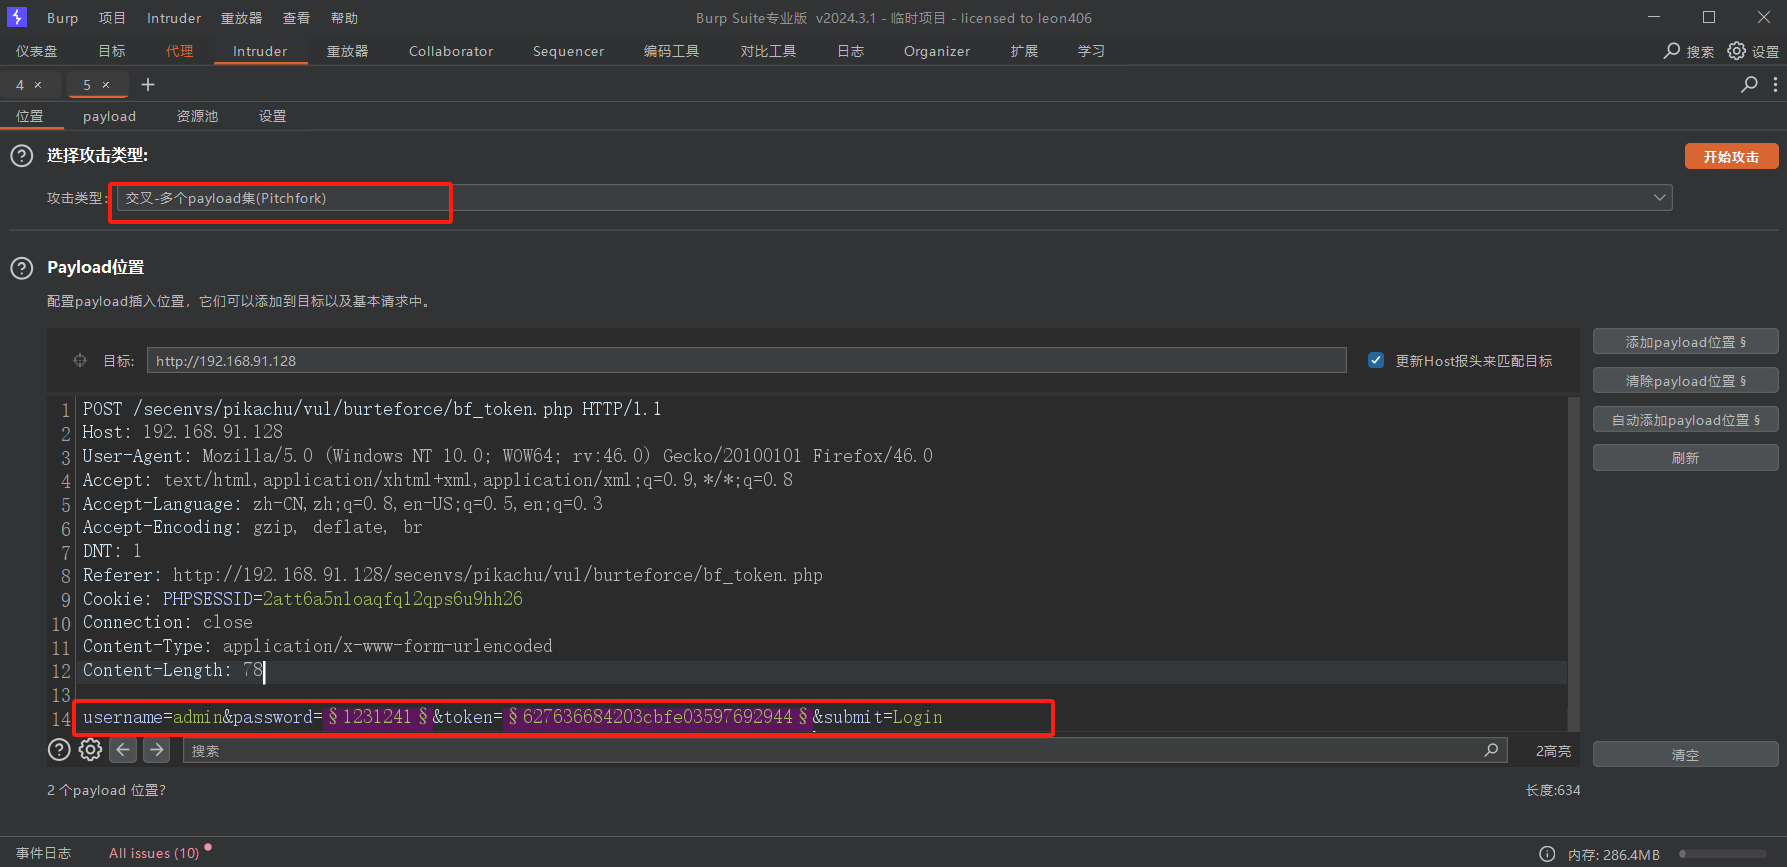Click the editor 搜索 input field
Screen dimensions: 1787x867
844,750
